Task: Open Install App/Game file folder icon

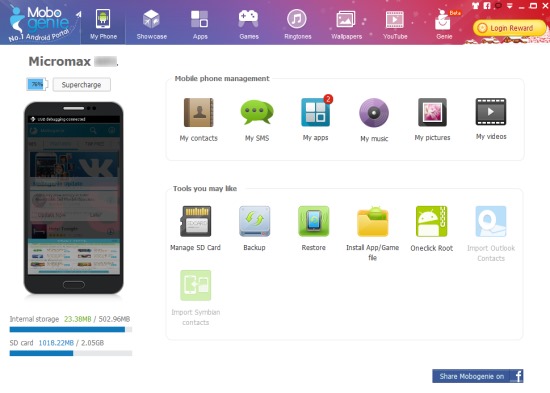Action: tap(373, 221)
